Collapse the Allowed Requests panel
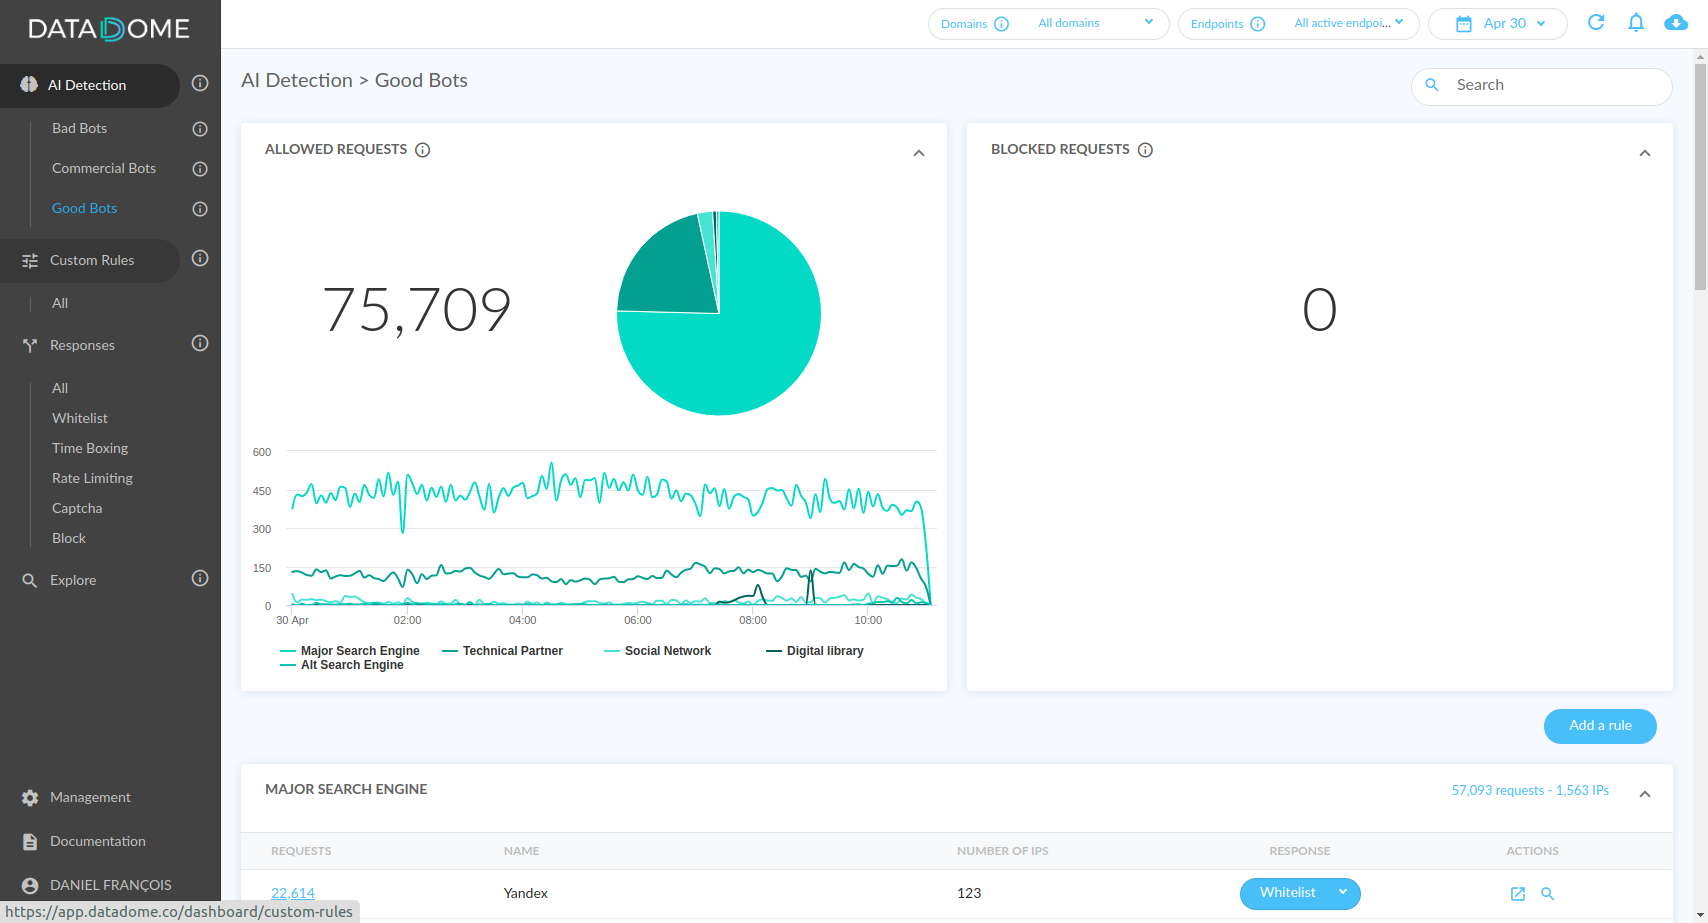The image size is (1708, 923). point(919,153)
